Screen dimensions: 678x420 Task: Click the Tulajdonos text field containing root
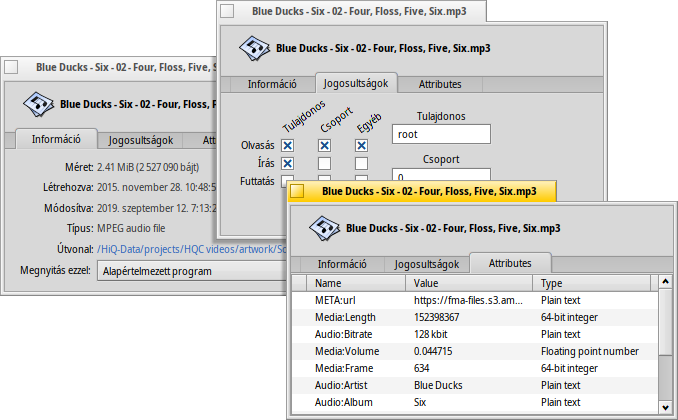pos(441,134)
